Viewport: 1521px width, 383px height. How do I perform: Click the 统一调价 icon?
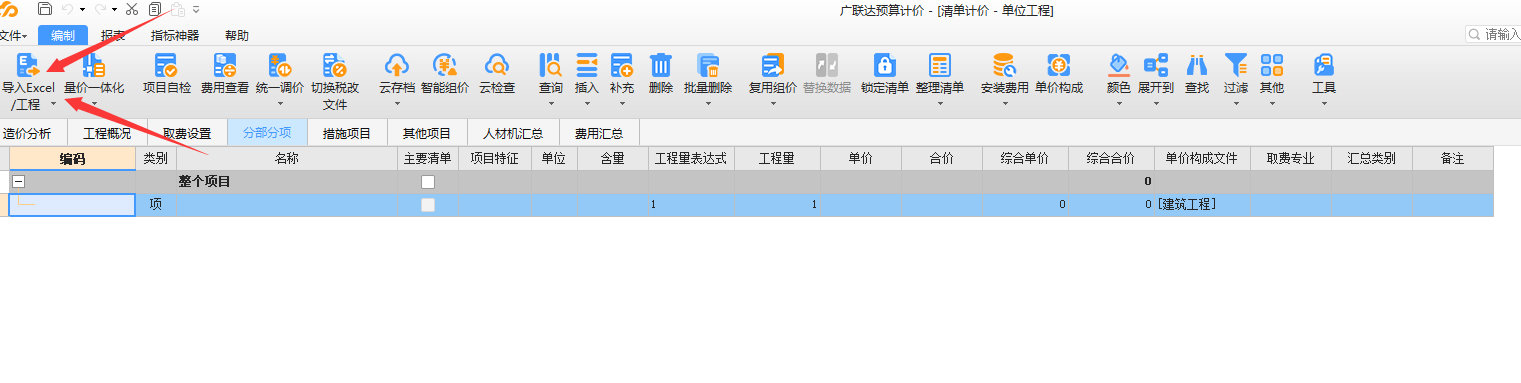[x=280, y=66]
